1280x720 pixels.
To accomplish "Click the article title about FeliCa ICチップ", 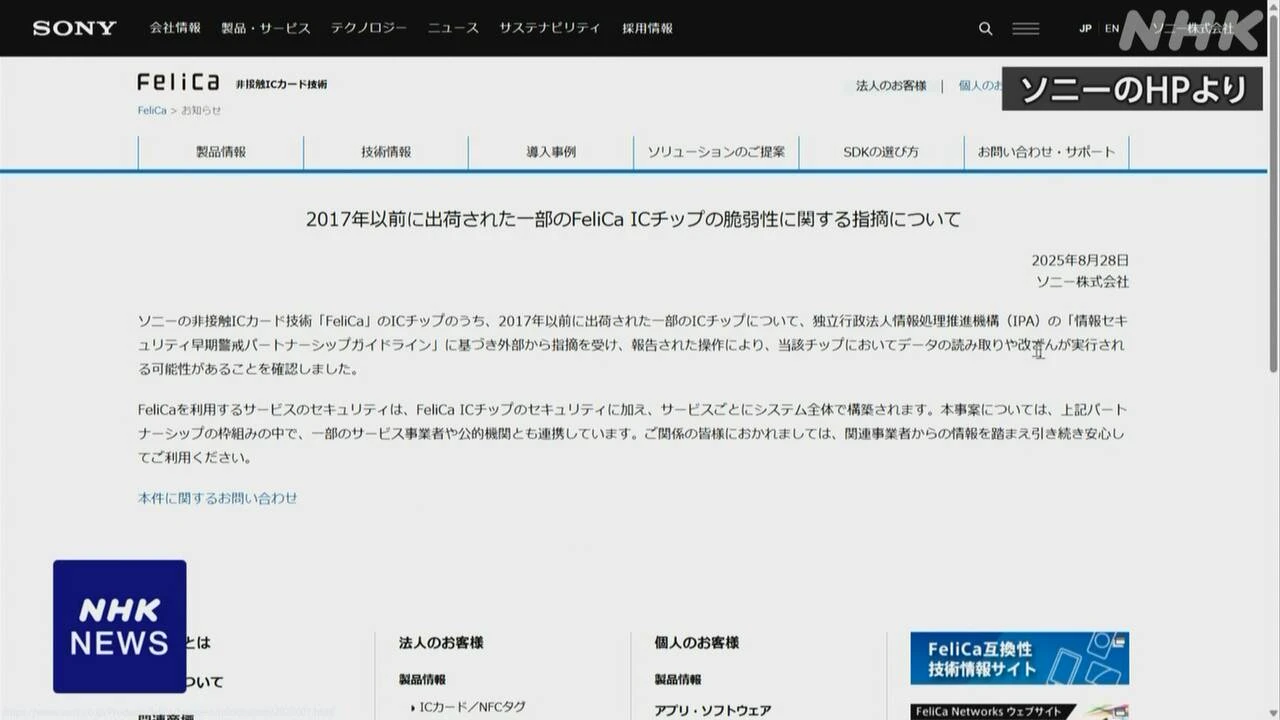I will tap(633, 219).
